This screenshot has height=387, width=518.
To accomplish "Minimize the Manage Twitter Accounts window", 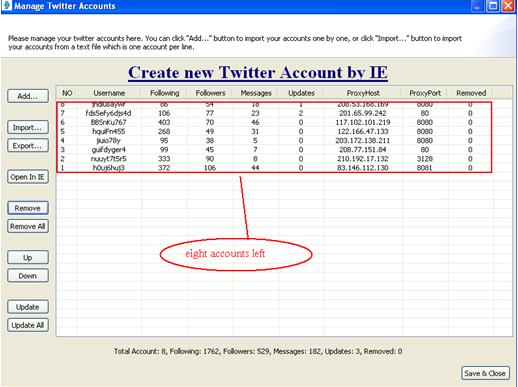I will [478, 6].
